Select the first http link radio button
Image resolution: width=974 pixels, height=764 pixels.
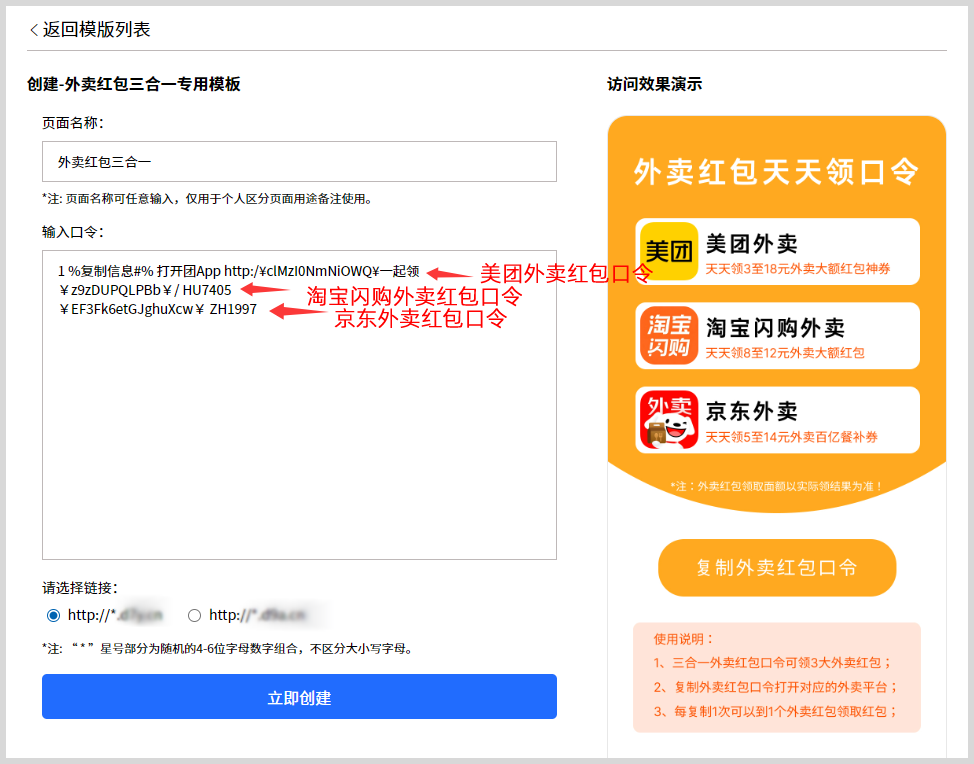click(x=53, y=615)
